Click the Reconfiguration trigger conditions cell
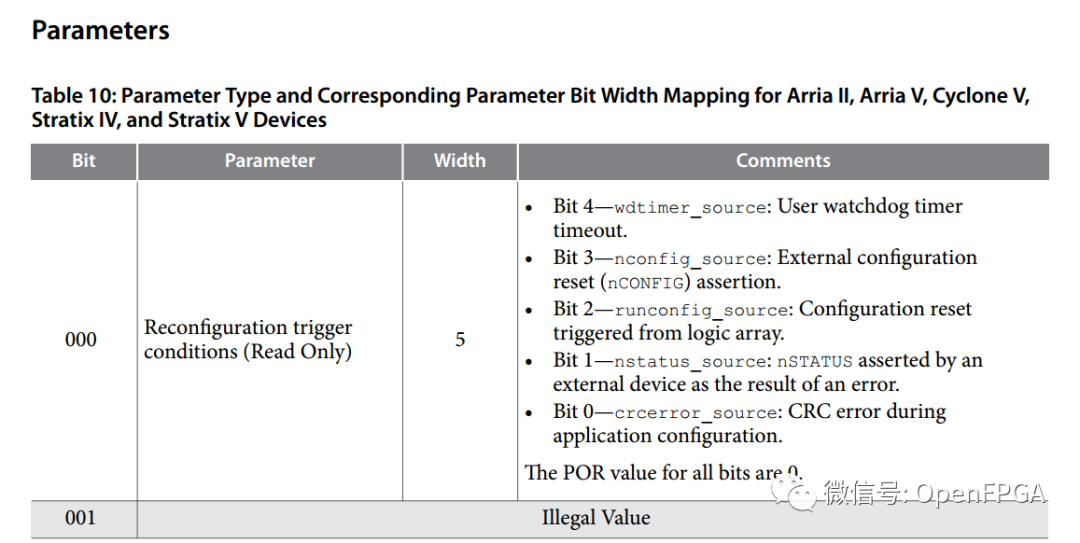This screenshot has height=543, width=1080. pyautogui.click(x=248, y=340)
